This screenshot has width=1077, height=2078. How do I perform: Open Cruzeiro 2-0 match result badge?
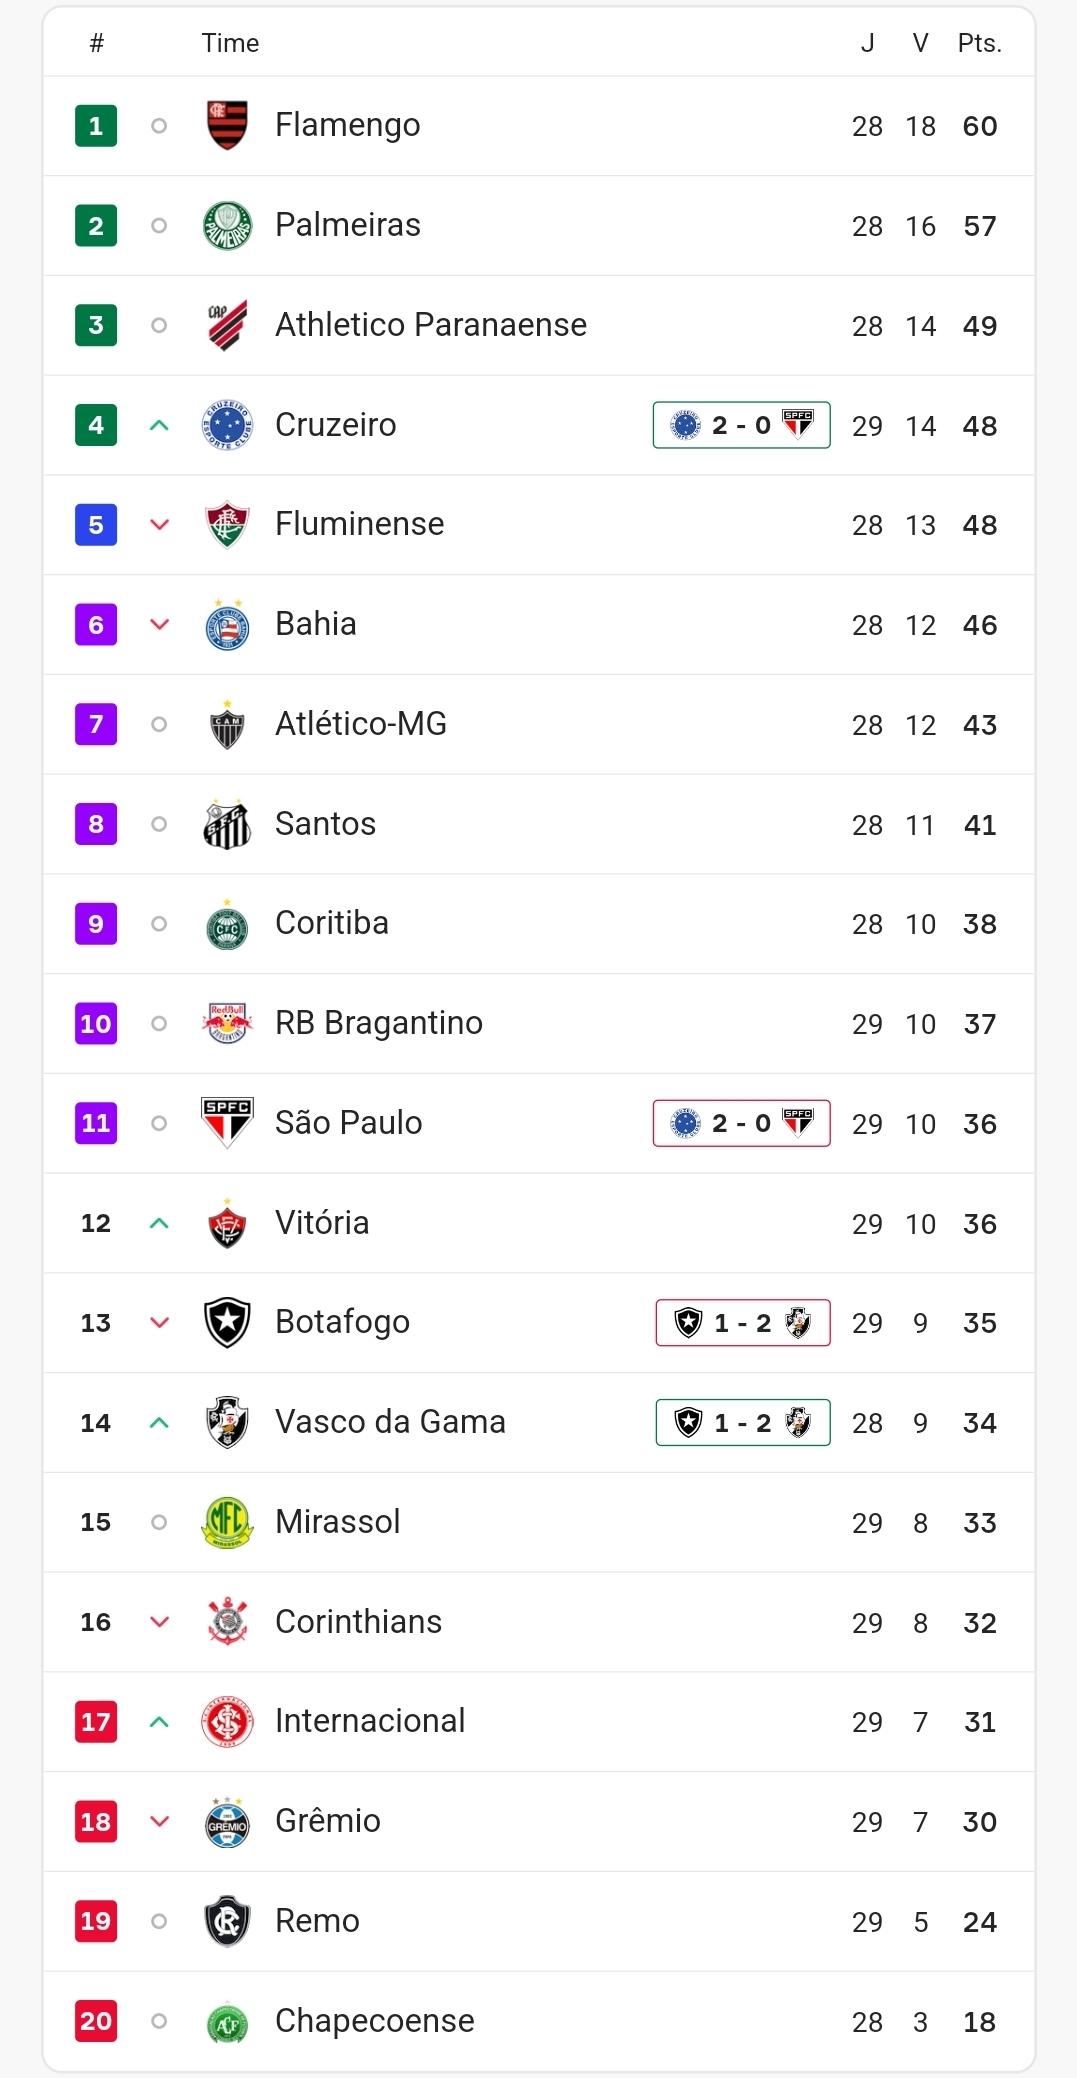741,425
